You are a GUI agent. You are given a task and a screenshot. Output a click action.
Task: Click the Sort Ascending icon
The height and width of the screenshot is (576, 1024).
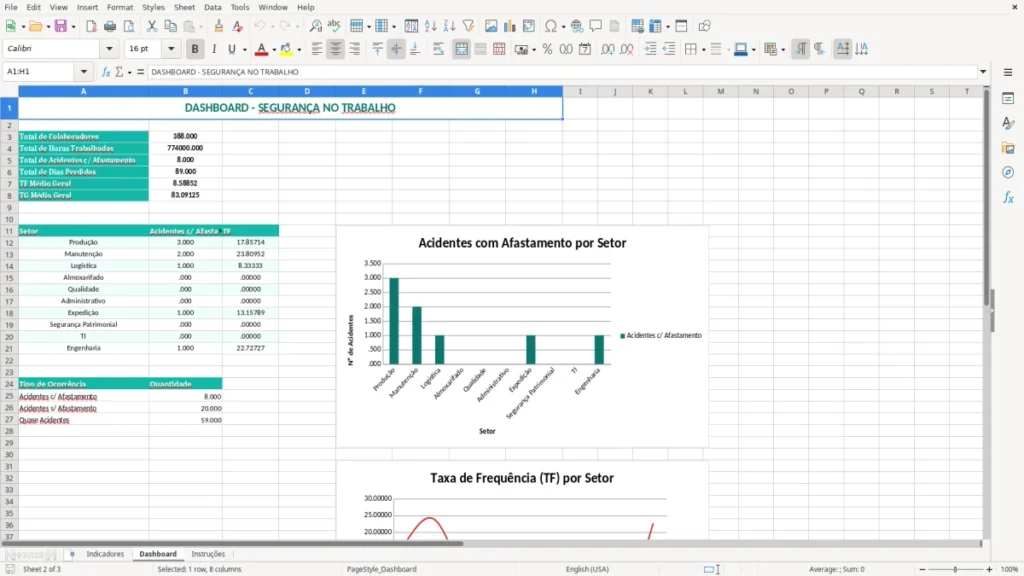tap(430, 26)
